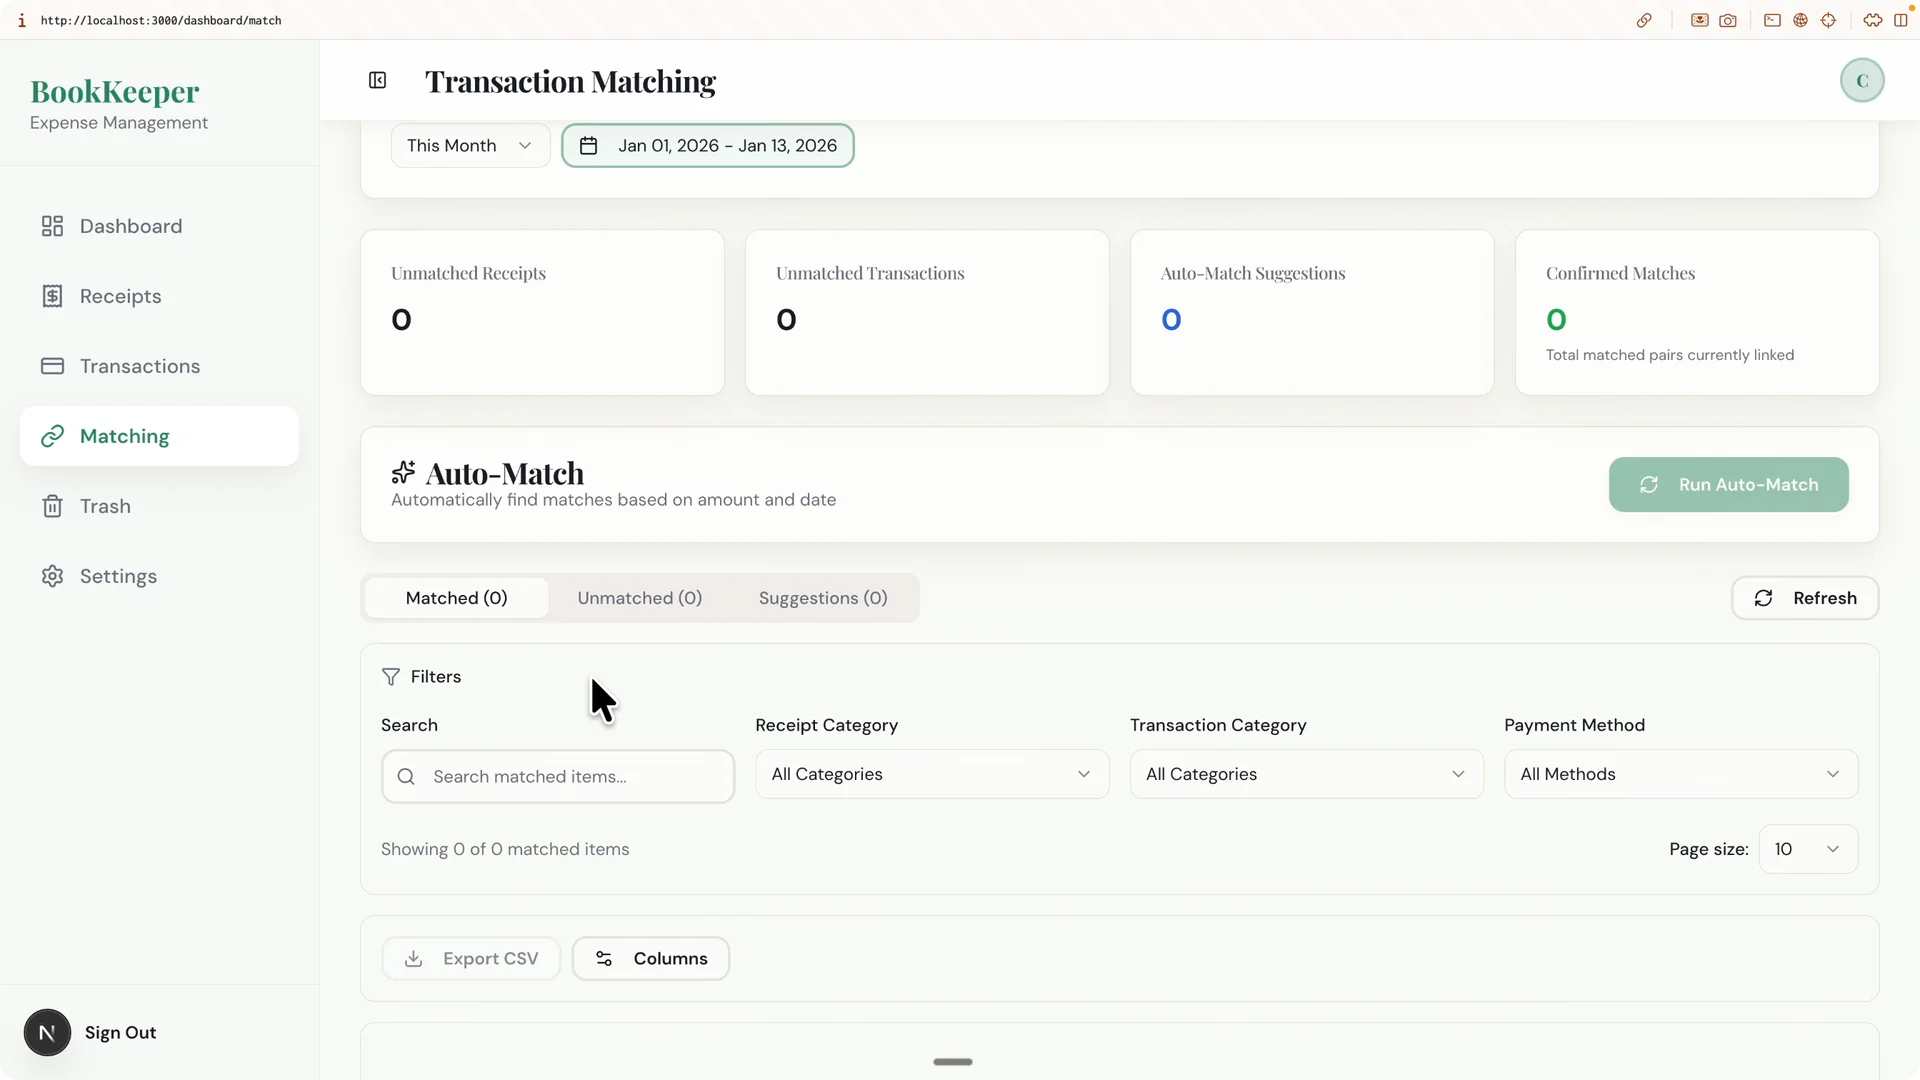Open the Trash page

pos(159,506)
